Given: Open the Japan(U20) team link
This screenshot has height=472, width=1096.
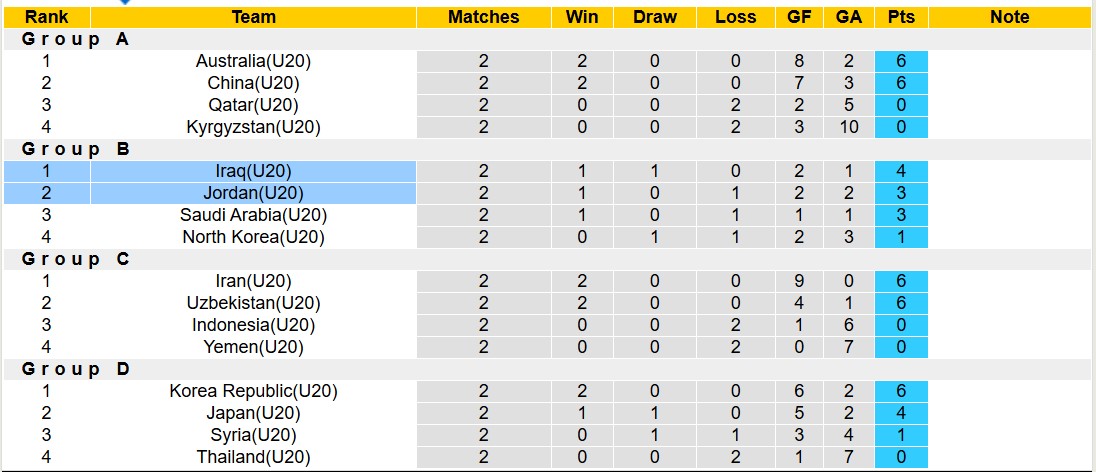Looking at the screenshot, I should point(253,413).
